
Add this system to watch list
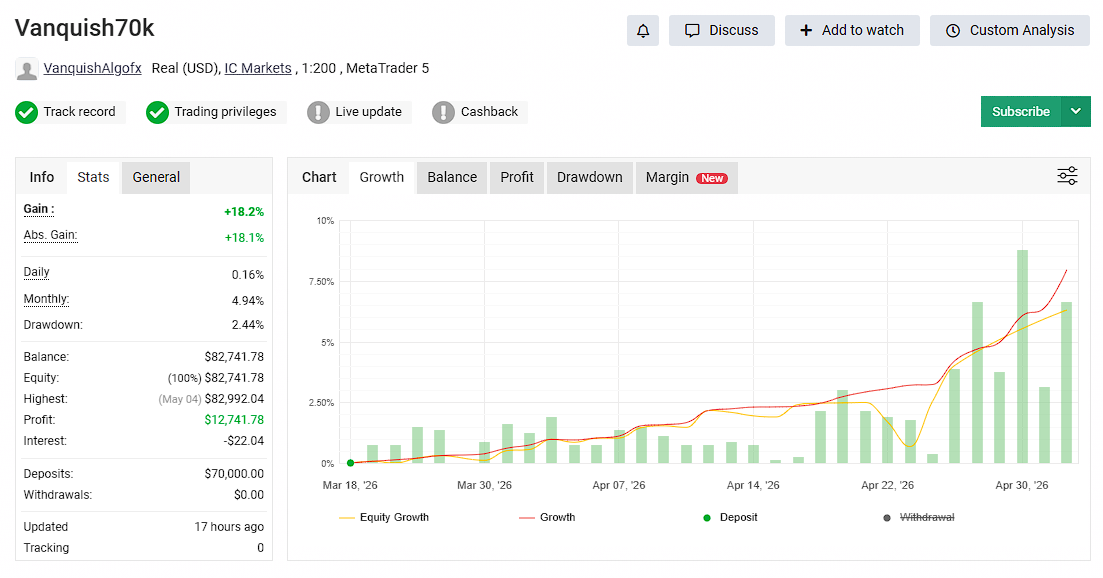[x=852, y=30]
